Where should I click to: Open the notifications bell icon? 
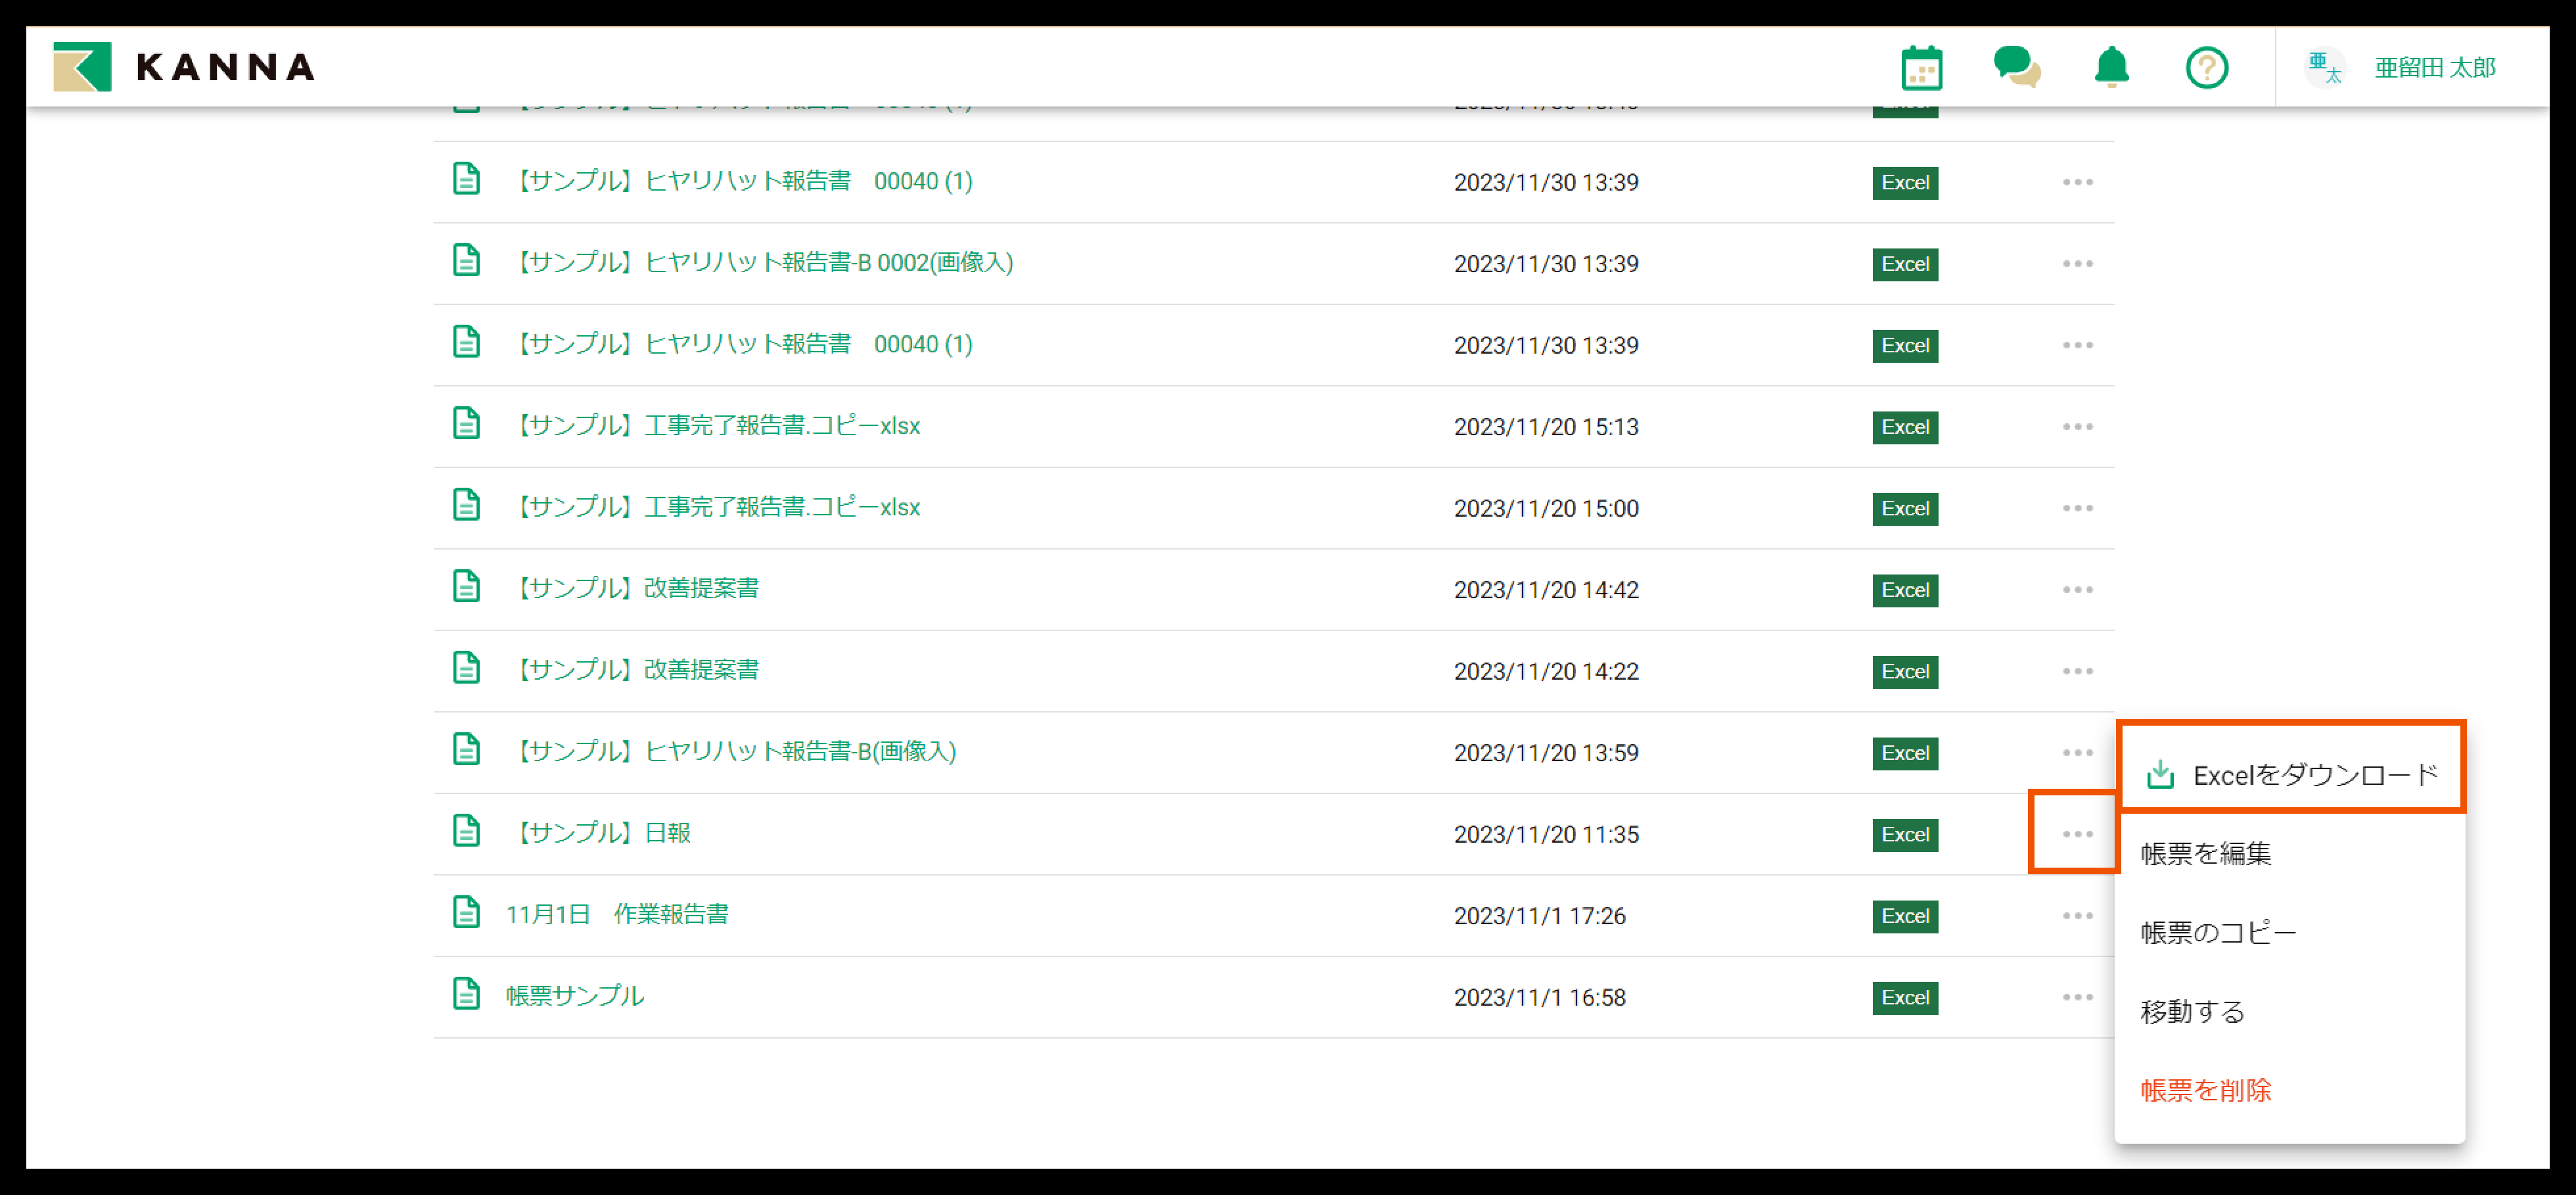coord(2111,68)
